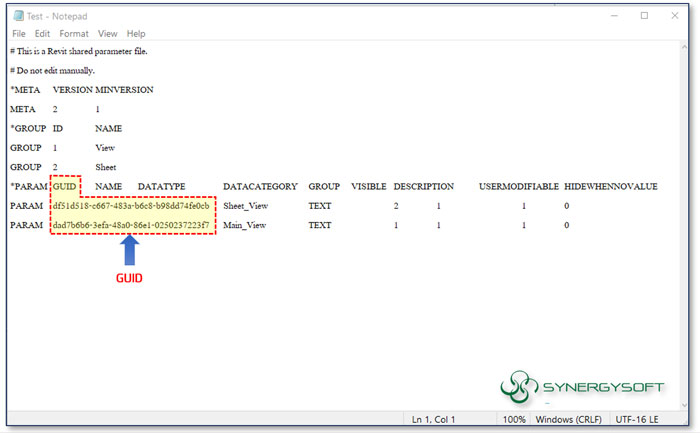Image resolution: width=700 pixels, height=433 pixels.
Task: Click the scrollbar up arrow
Action: pyautogui.click(x=684, y=46)
